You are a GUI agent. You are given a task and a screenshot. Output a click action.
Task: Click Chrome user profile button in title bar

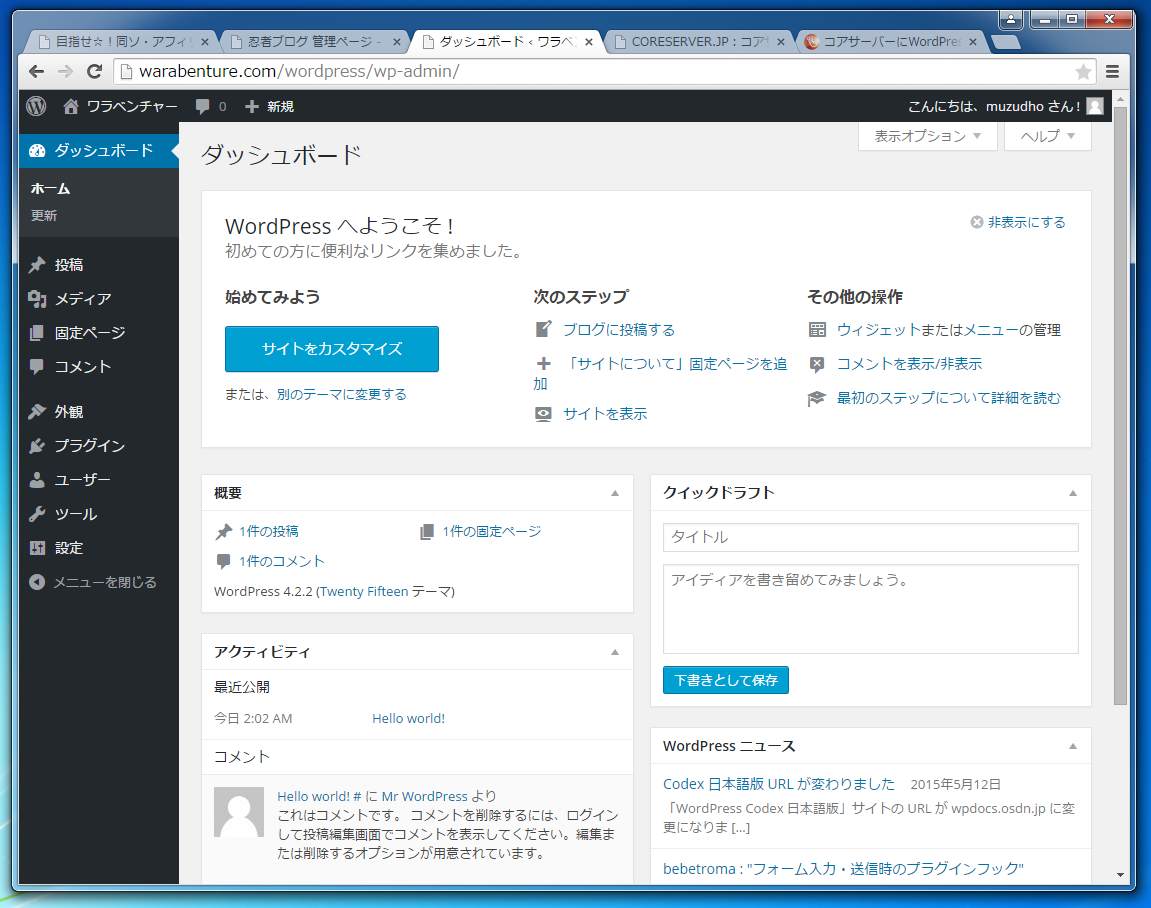pos(1011,19)
